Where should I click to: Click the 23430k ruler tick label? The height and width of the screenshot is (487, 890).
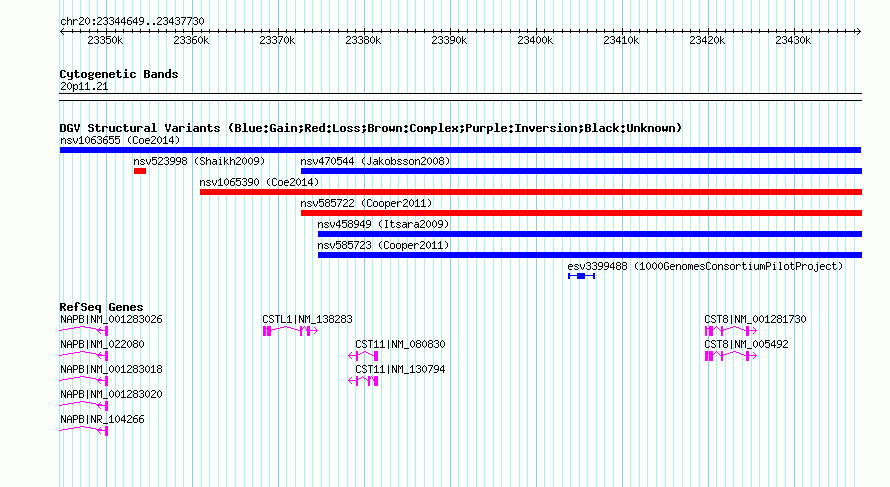(793, 41)
